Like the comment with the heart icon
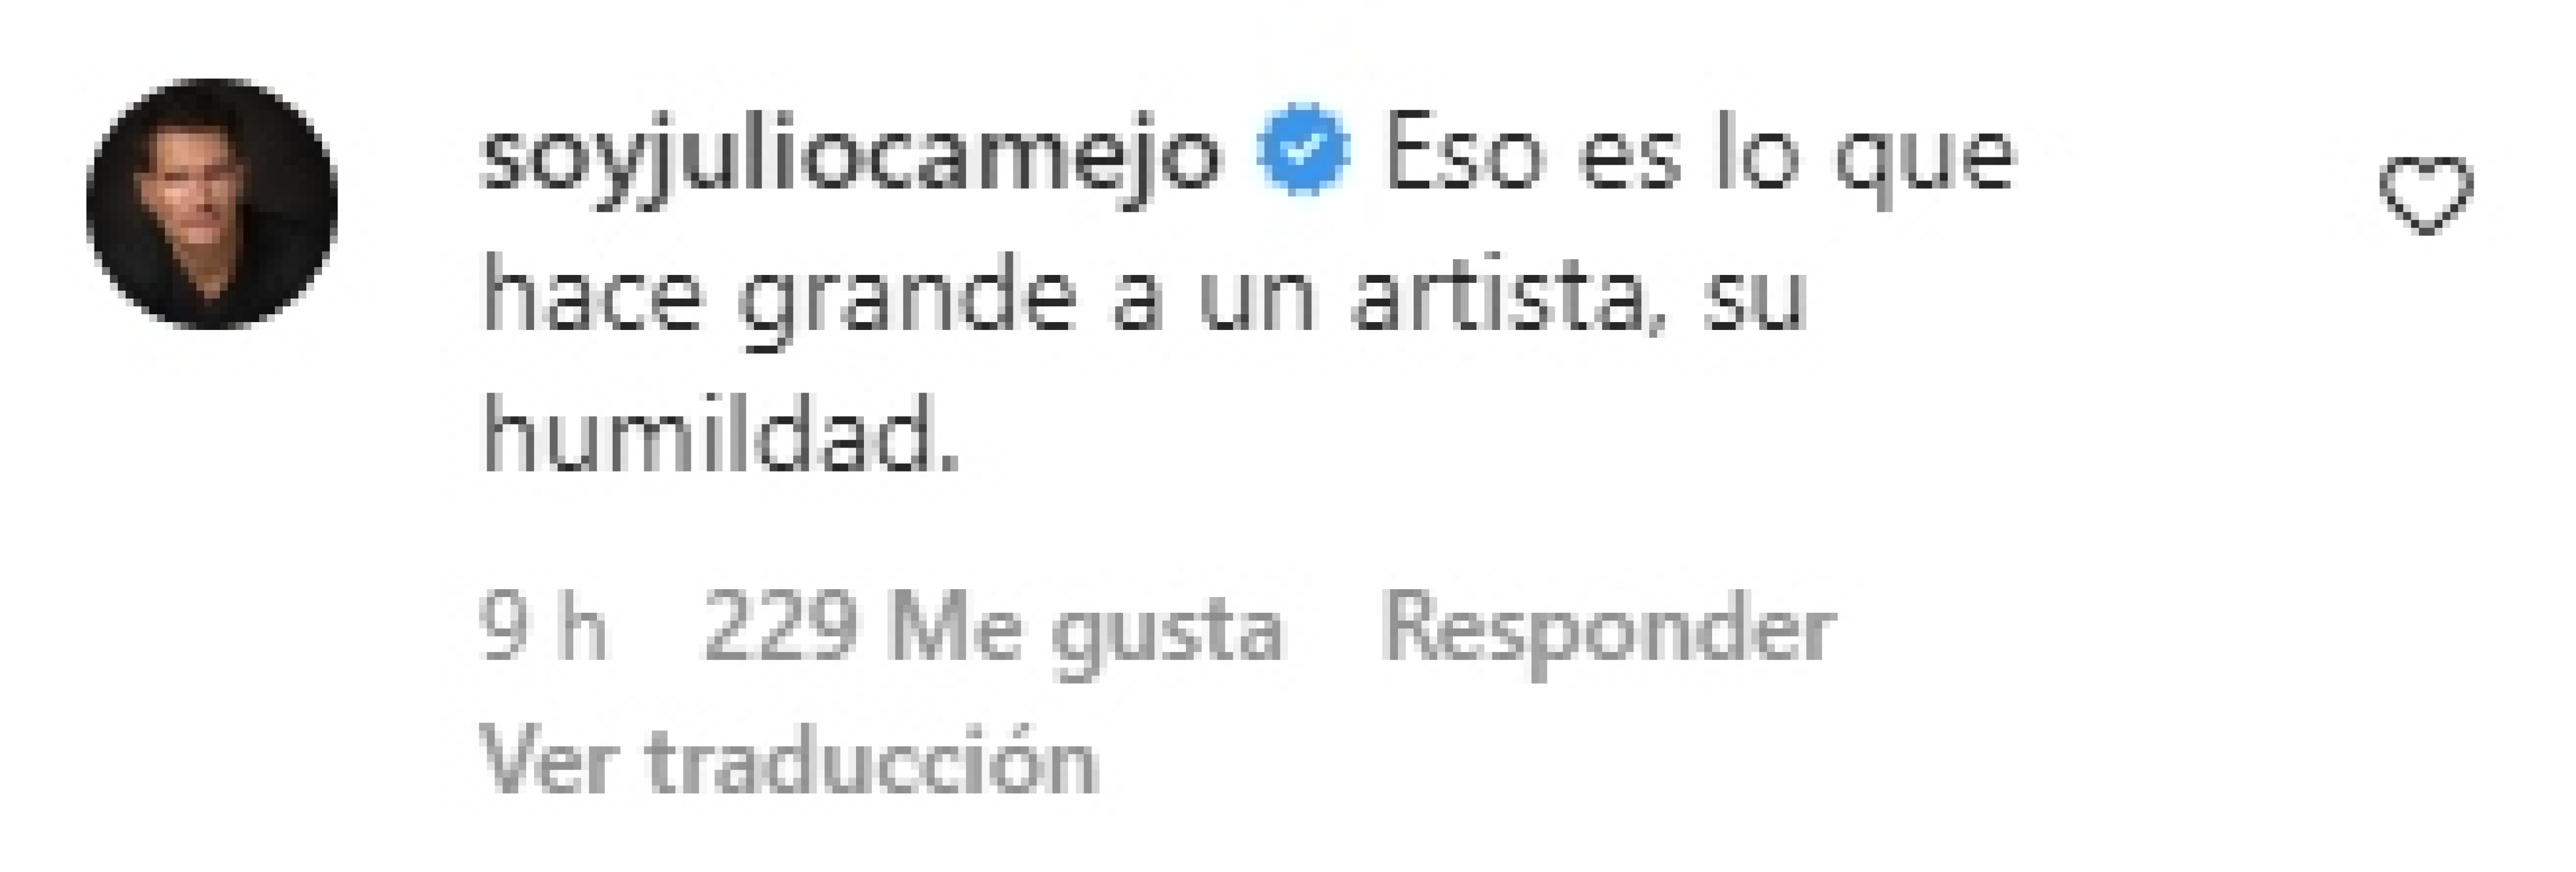The width and height of the screenshot is (2576, 872). [x=2426, y=196]
